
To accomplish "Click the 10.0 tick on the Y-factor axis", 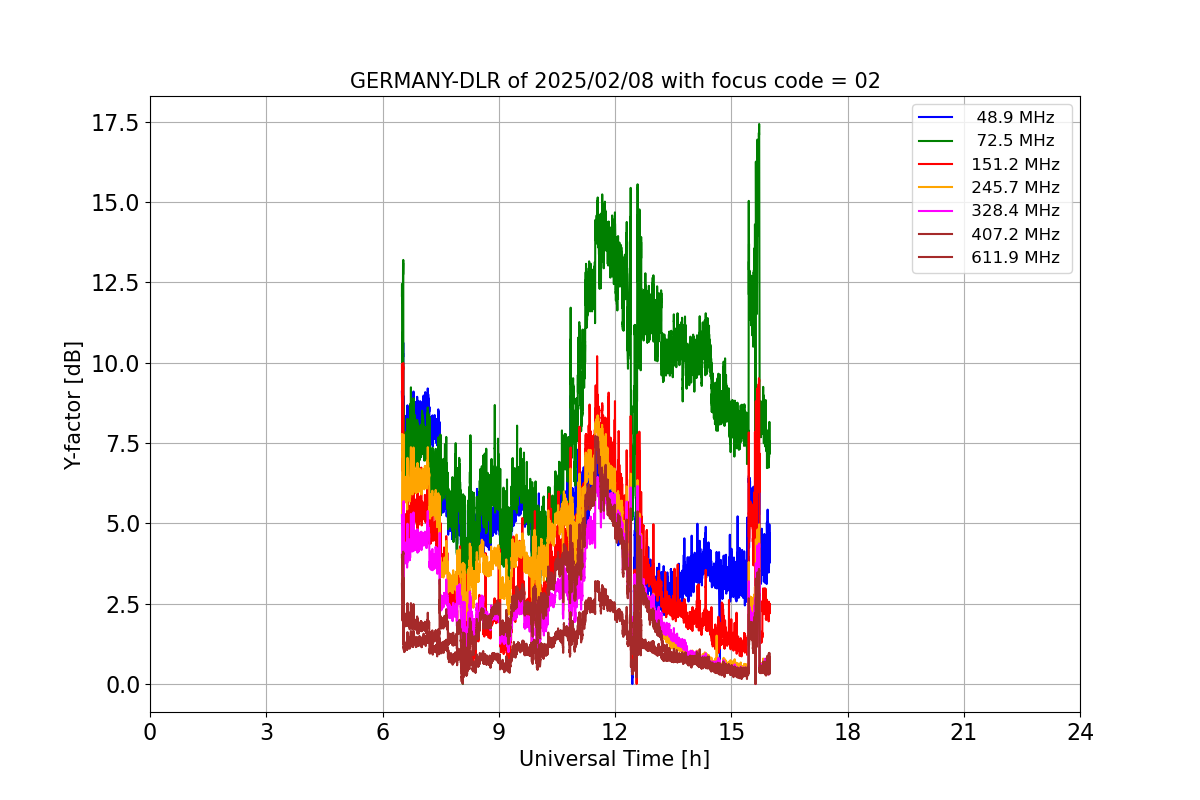I will [x=116, y=363].
